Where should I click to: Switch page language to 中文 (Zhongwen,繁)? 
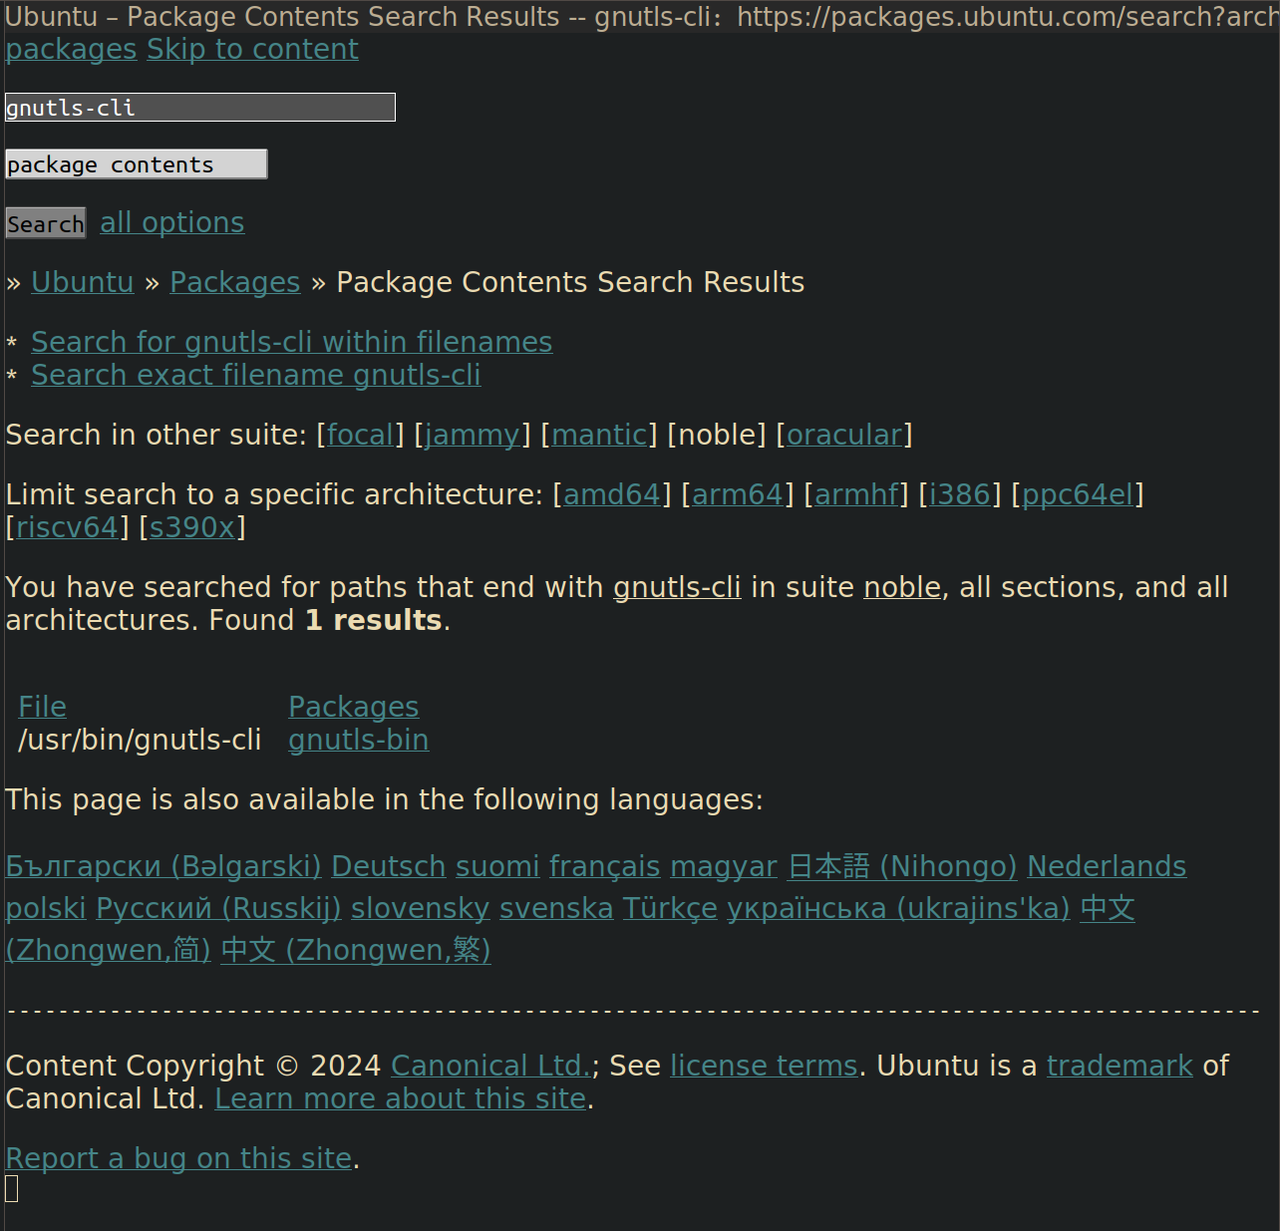coord(355,950)
